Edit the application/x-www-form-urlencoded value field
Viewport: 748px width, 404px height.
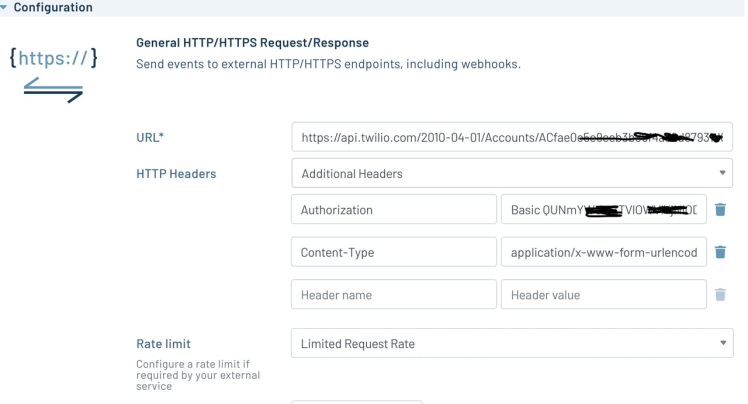click(605, 252)
